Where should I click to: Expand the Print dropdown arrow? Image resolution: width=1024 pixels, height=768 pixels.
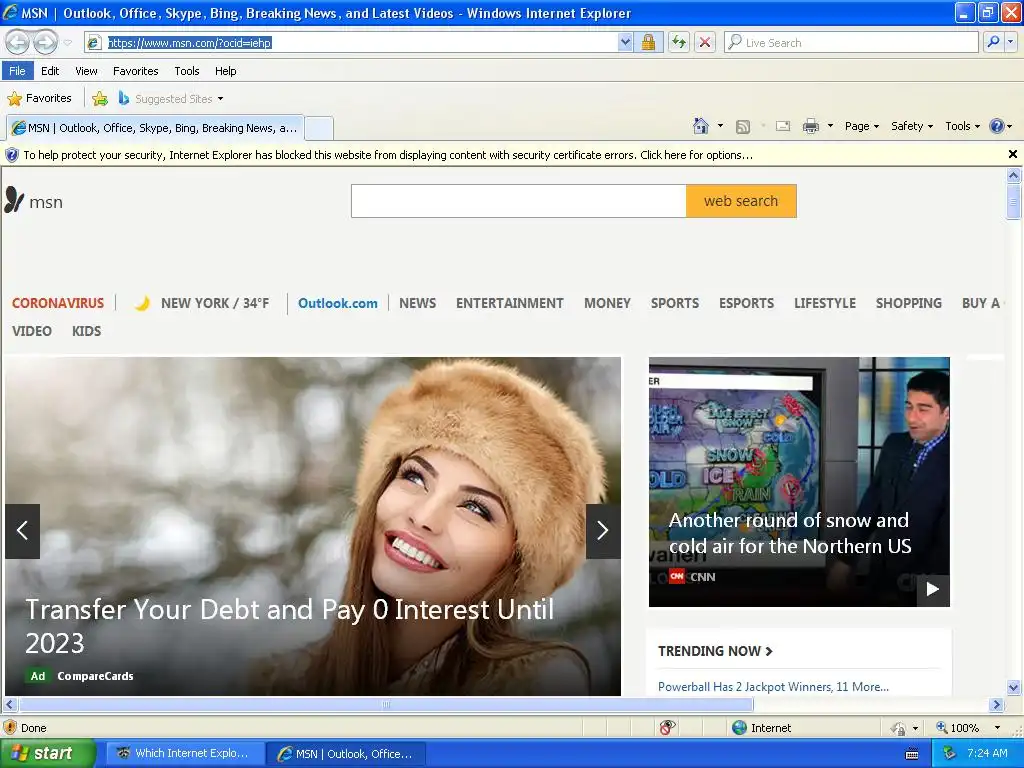point(830,126)
